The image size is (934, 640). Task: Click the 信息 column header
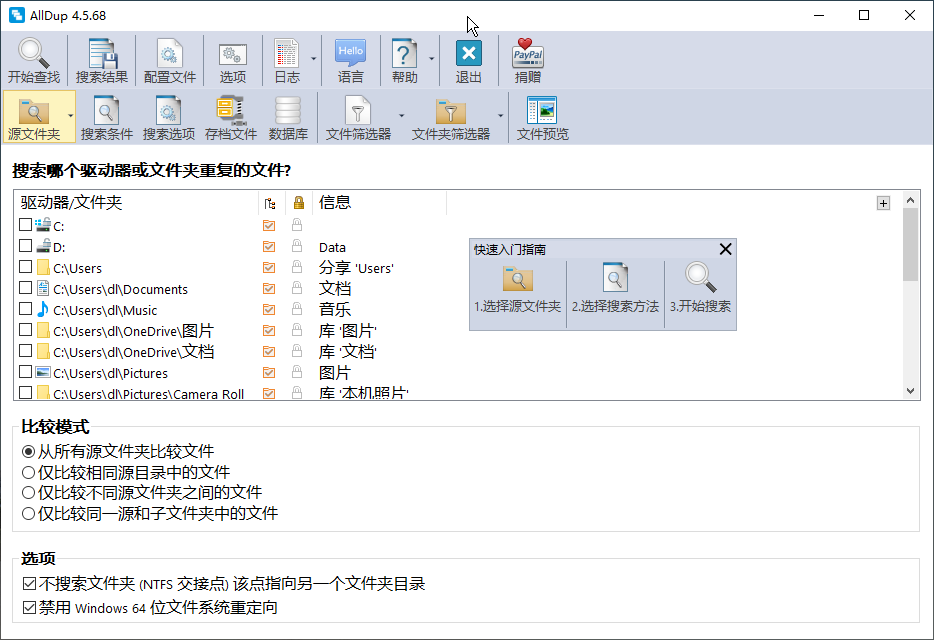(379, 203)
